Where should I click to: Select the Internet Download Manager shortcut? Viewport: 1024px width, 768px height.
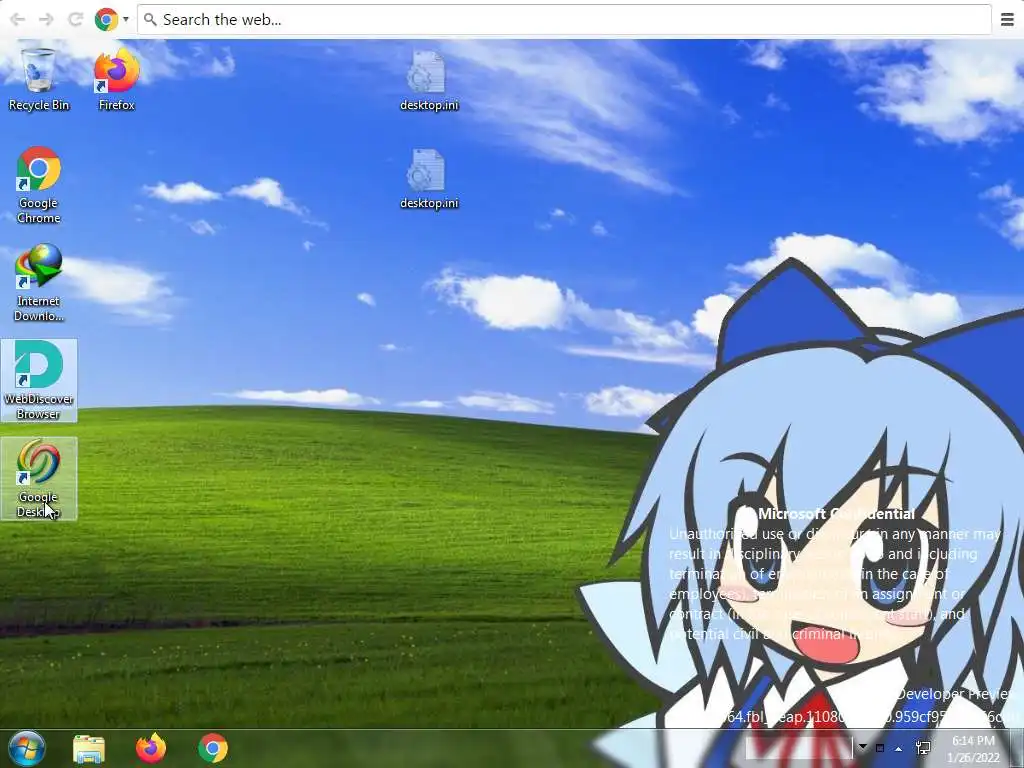click(39, 283)
